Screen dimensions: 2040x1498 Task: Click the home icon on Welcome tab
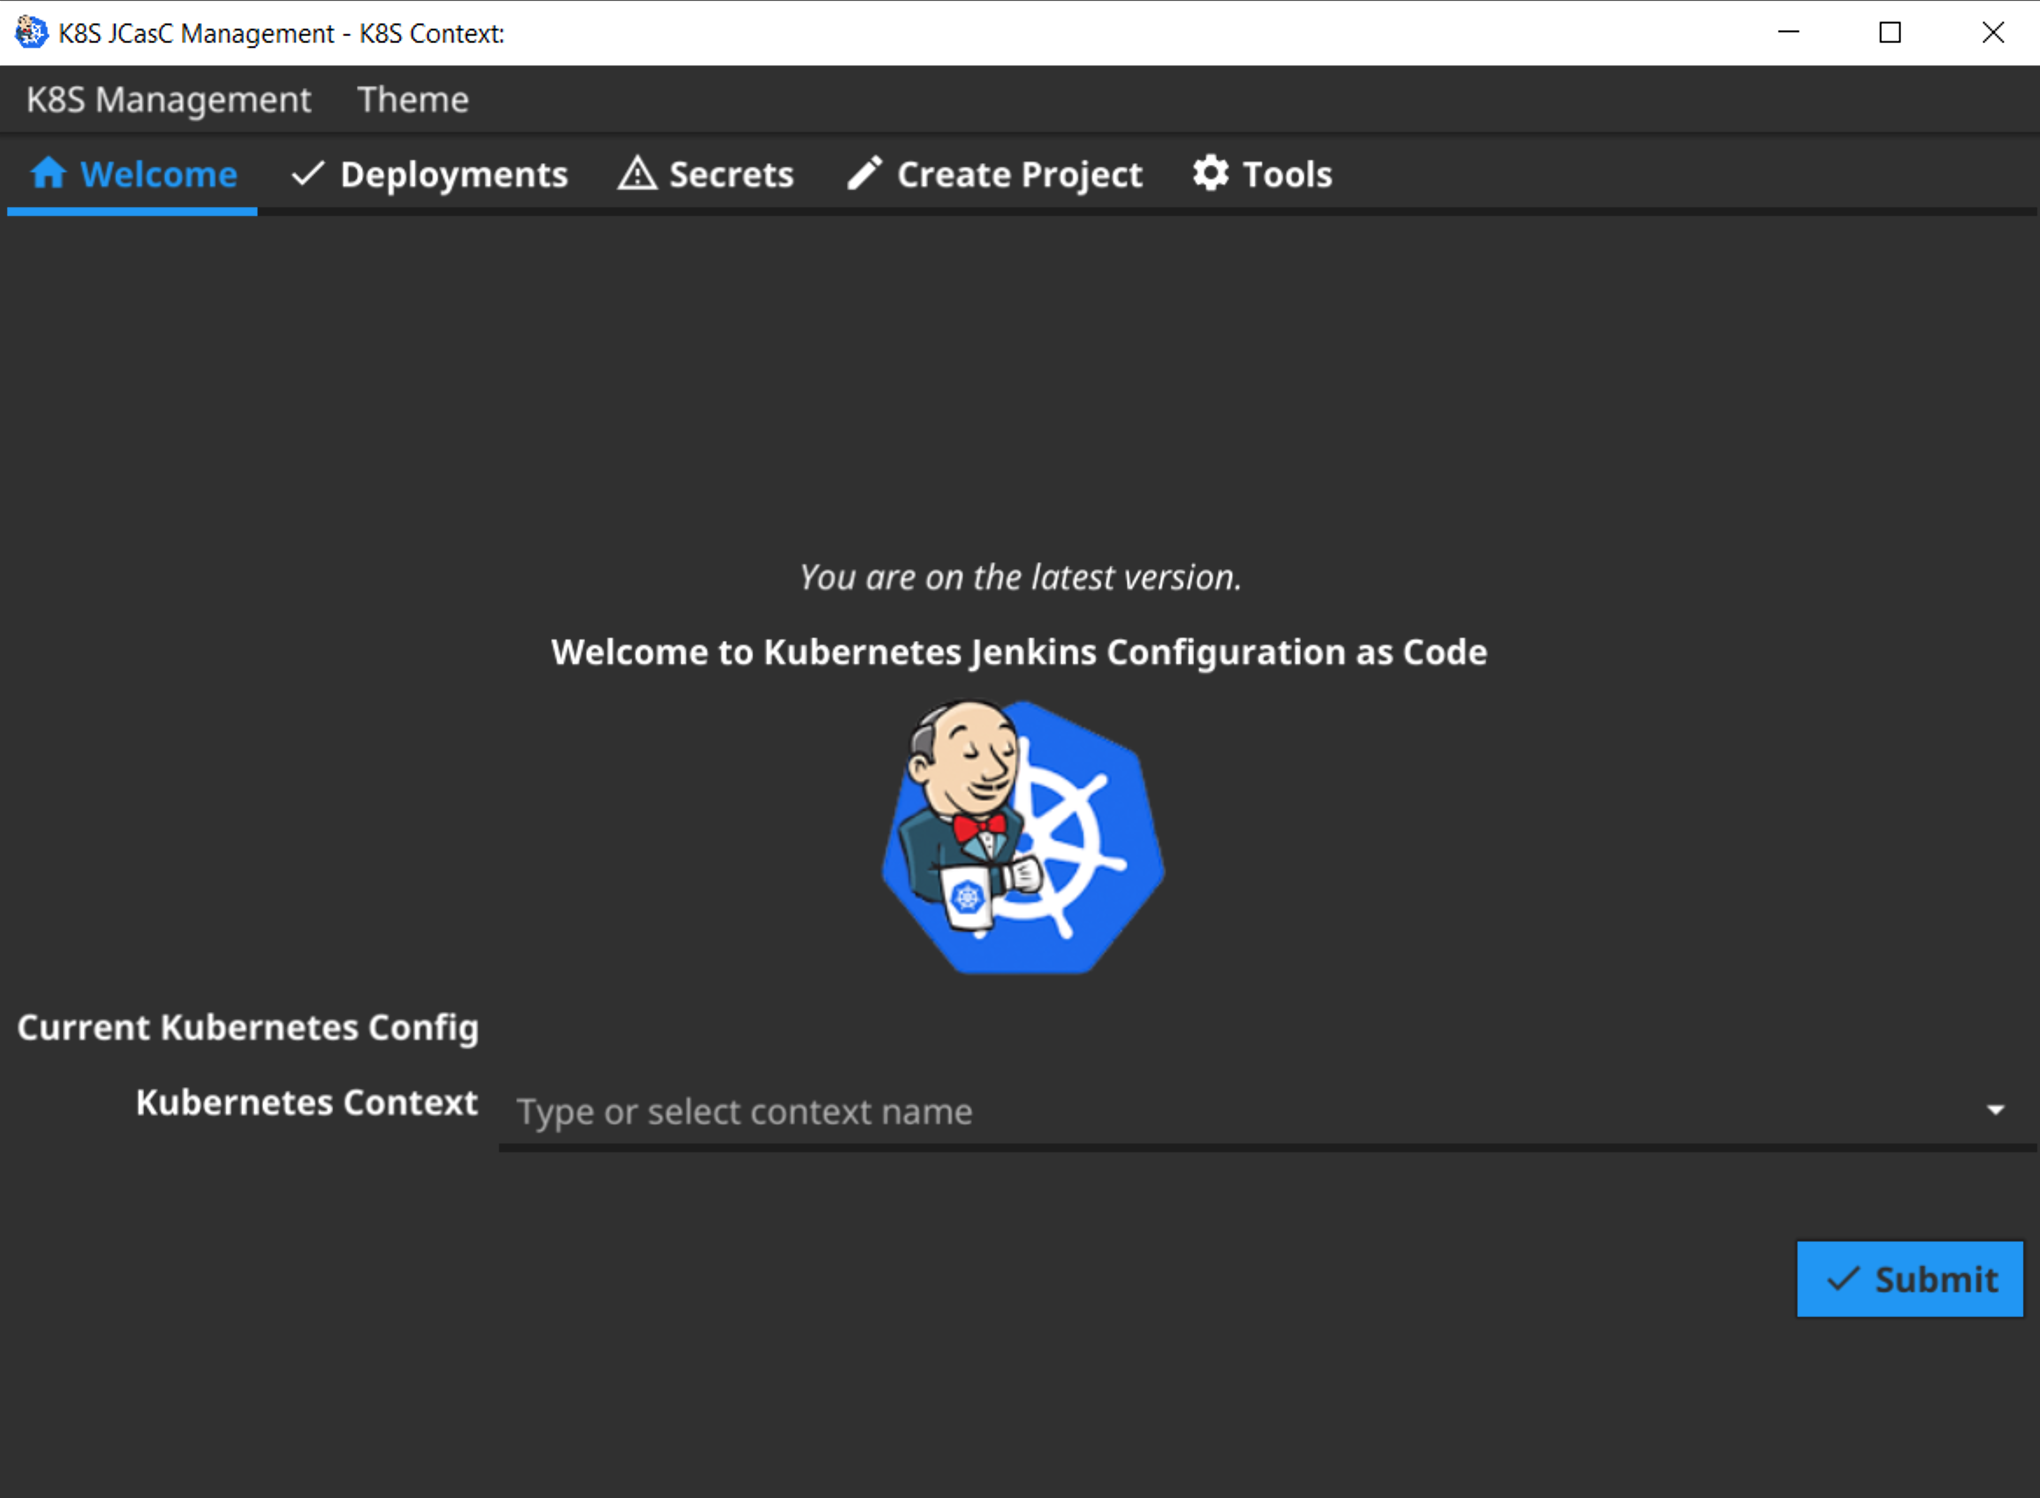point(48,173)
